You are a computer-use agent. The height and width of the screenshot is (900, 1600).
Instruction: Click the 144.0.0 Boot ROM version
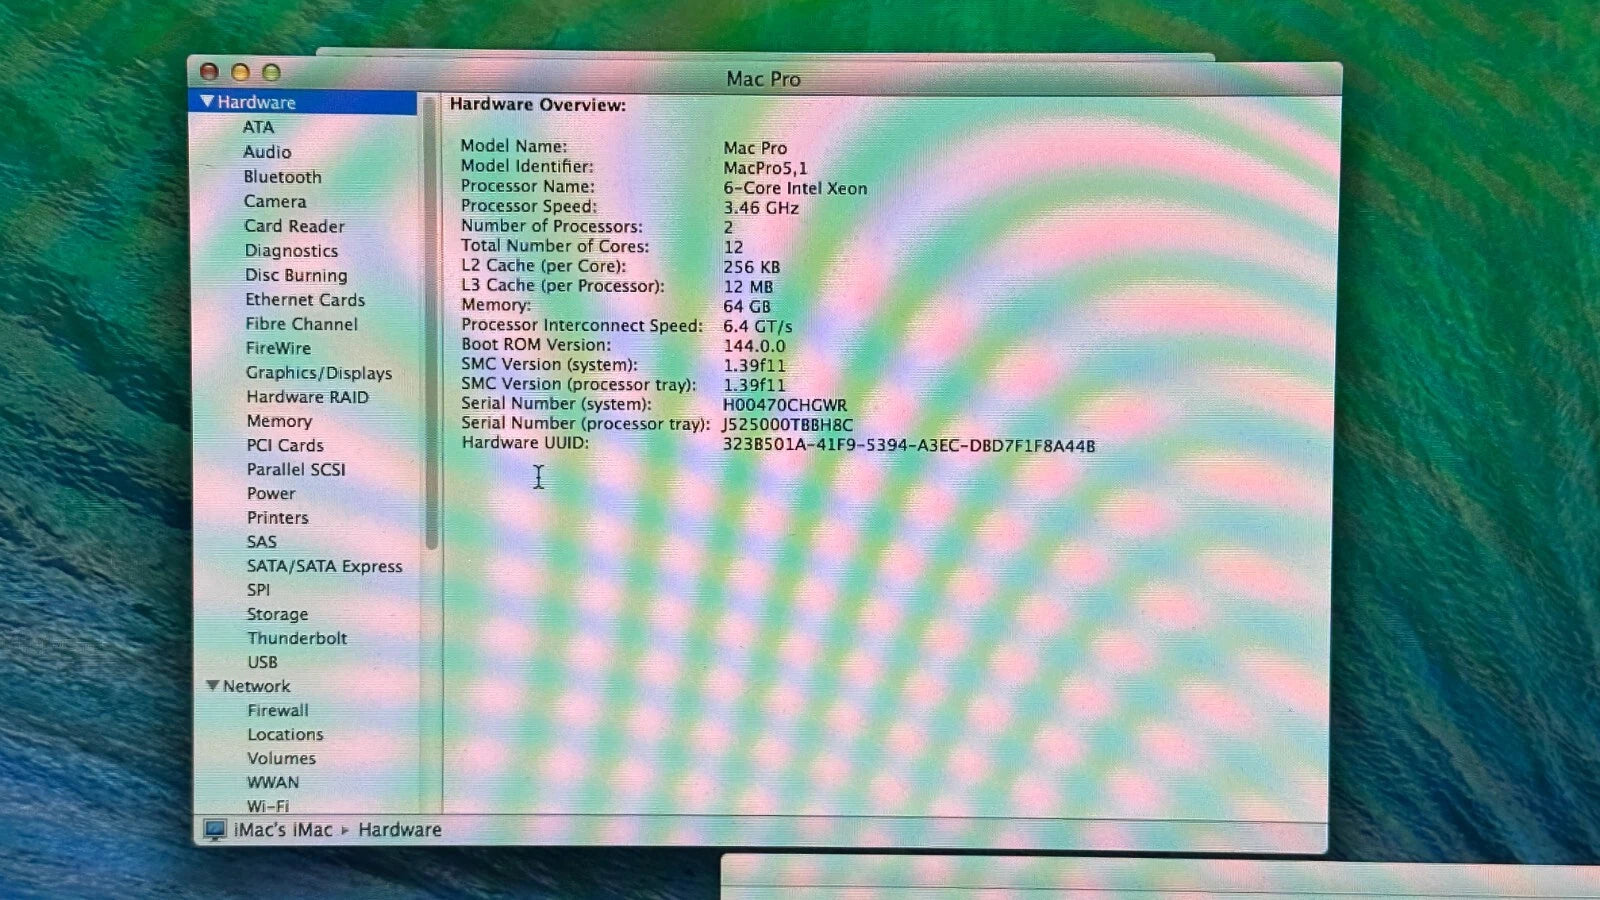click(754, 346)
